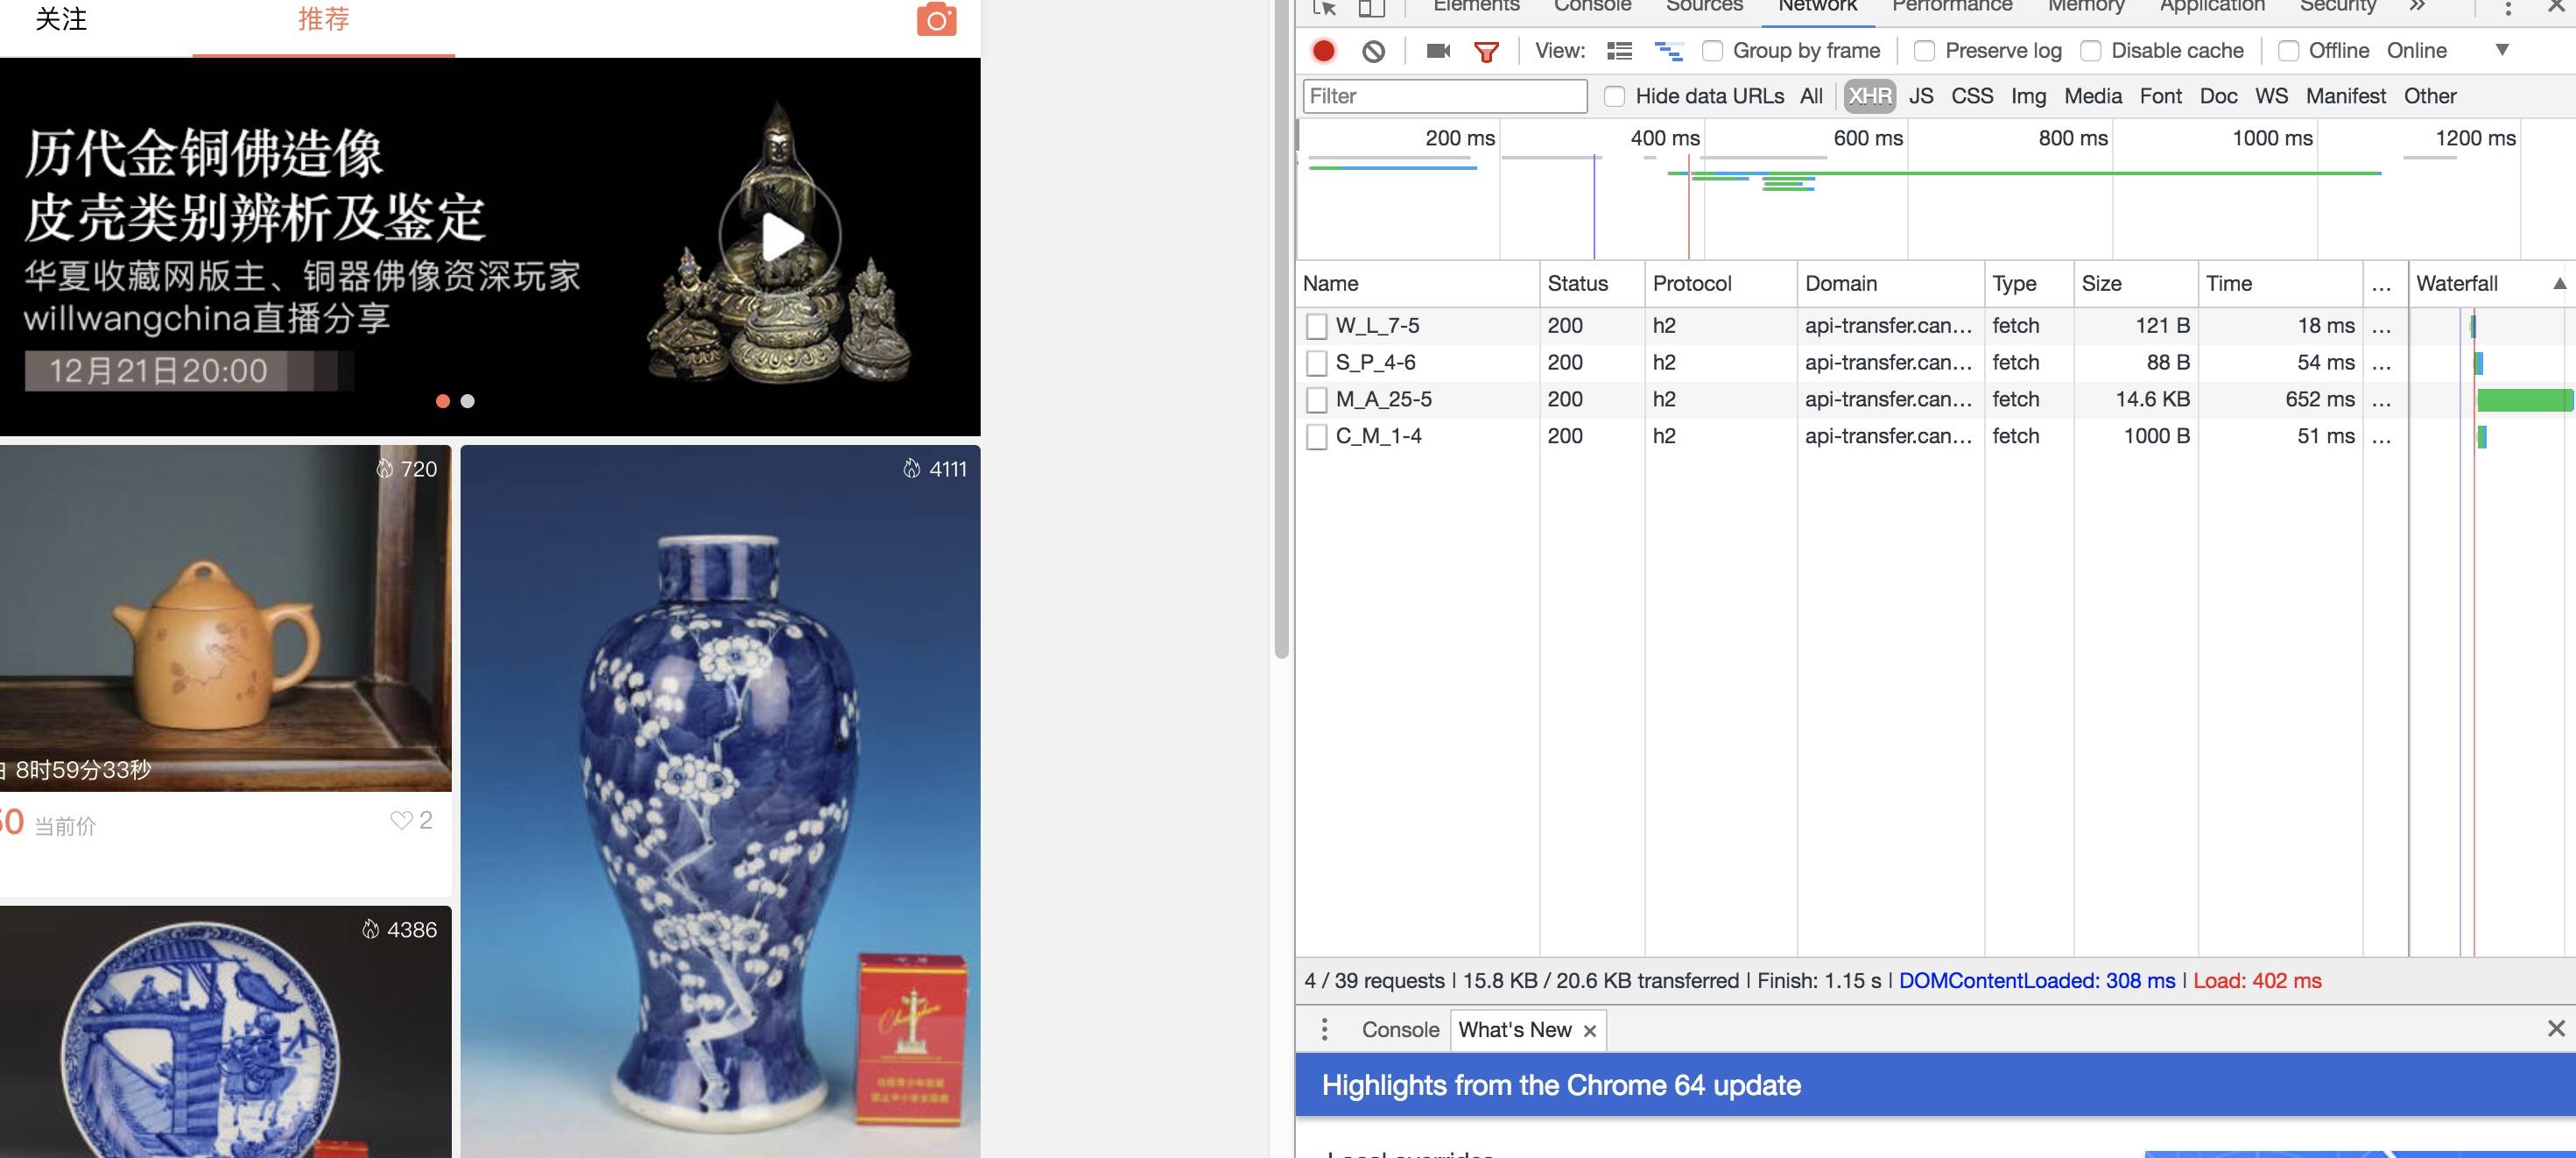Click the network Filter text field
This screenshot has width=2576, height=1158.
pos(1444,96)
